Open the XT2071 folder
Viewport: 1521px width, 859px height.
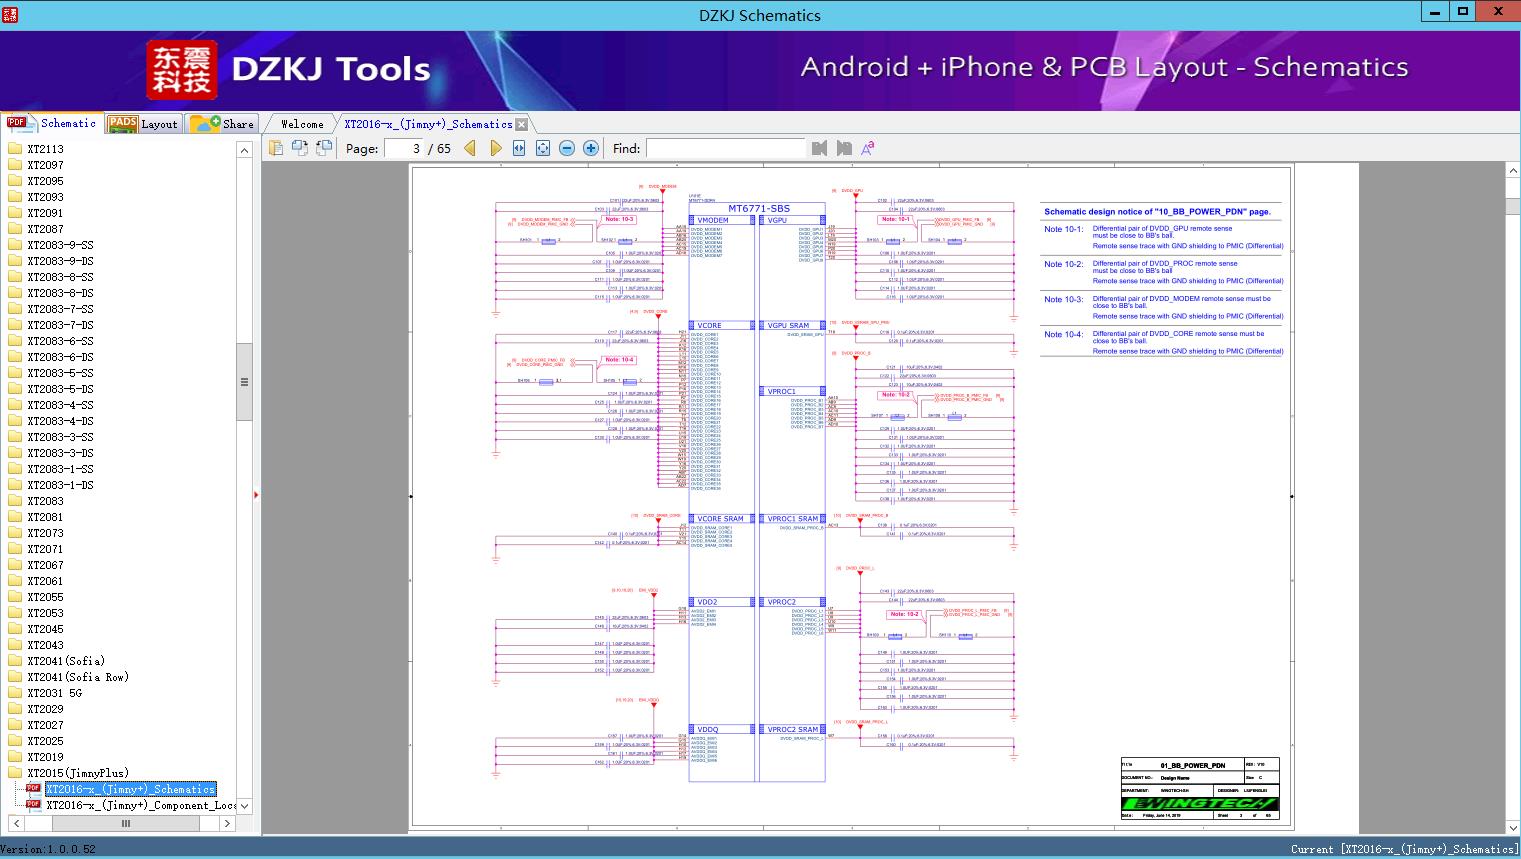pos(36,549)
